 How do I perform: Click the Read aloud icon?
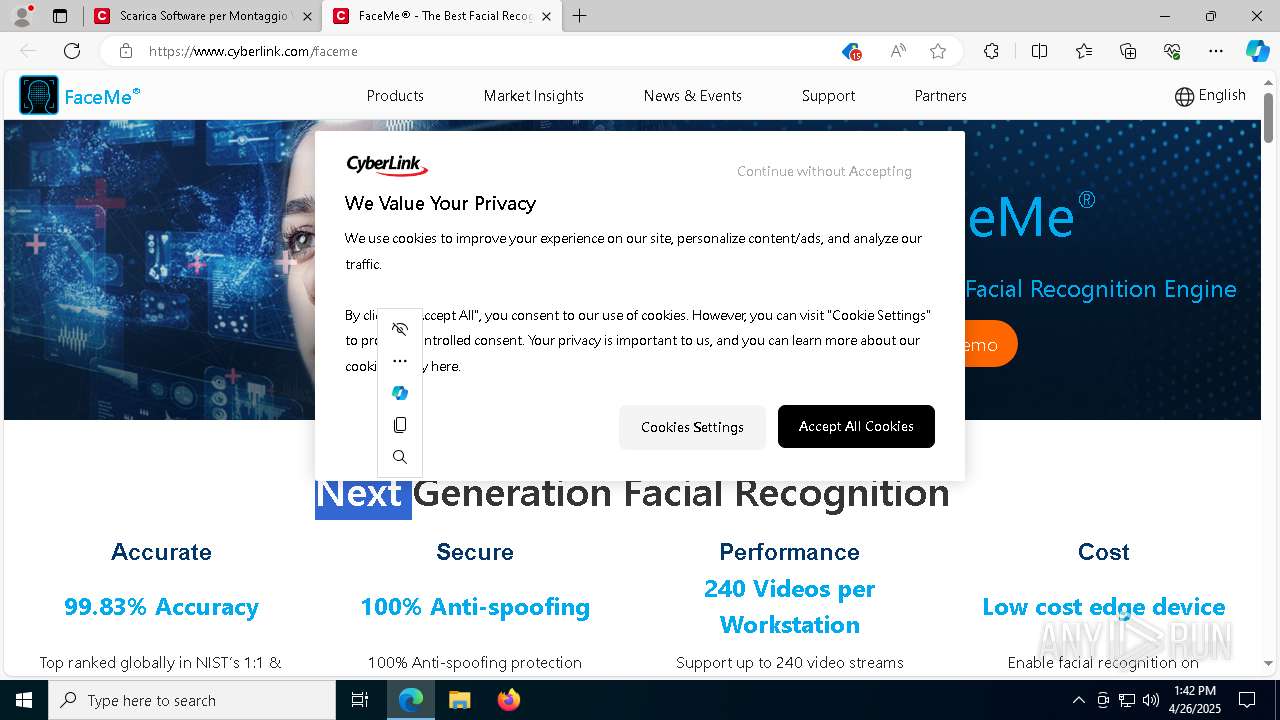pos(898,51)
